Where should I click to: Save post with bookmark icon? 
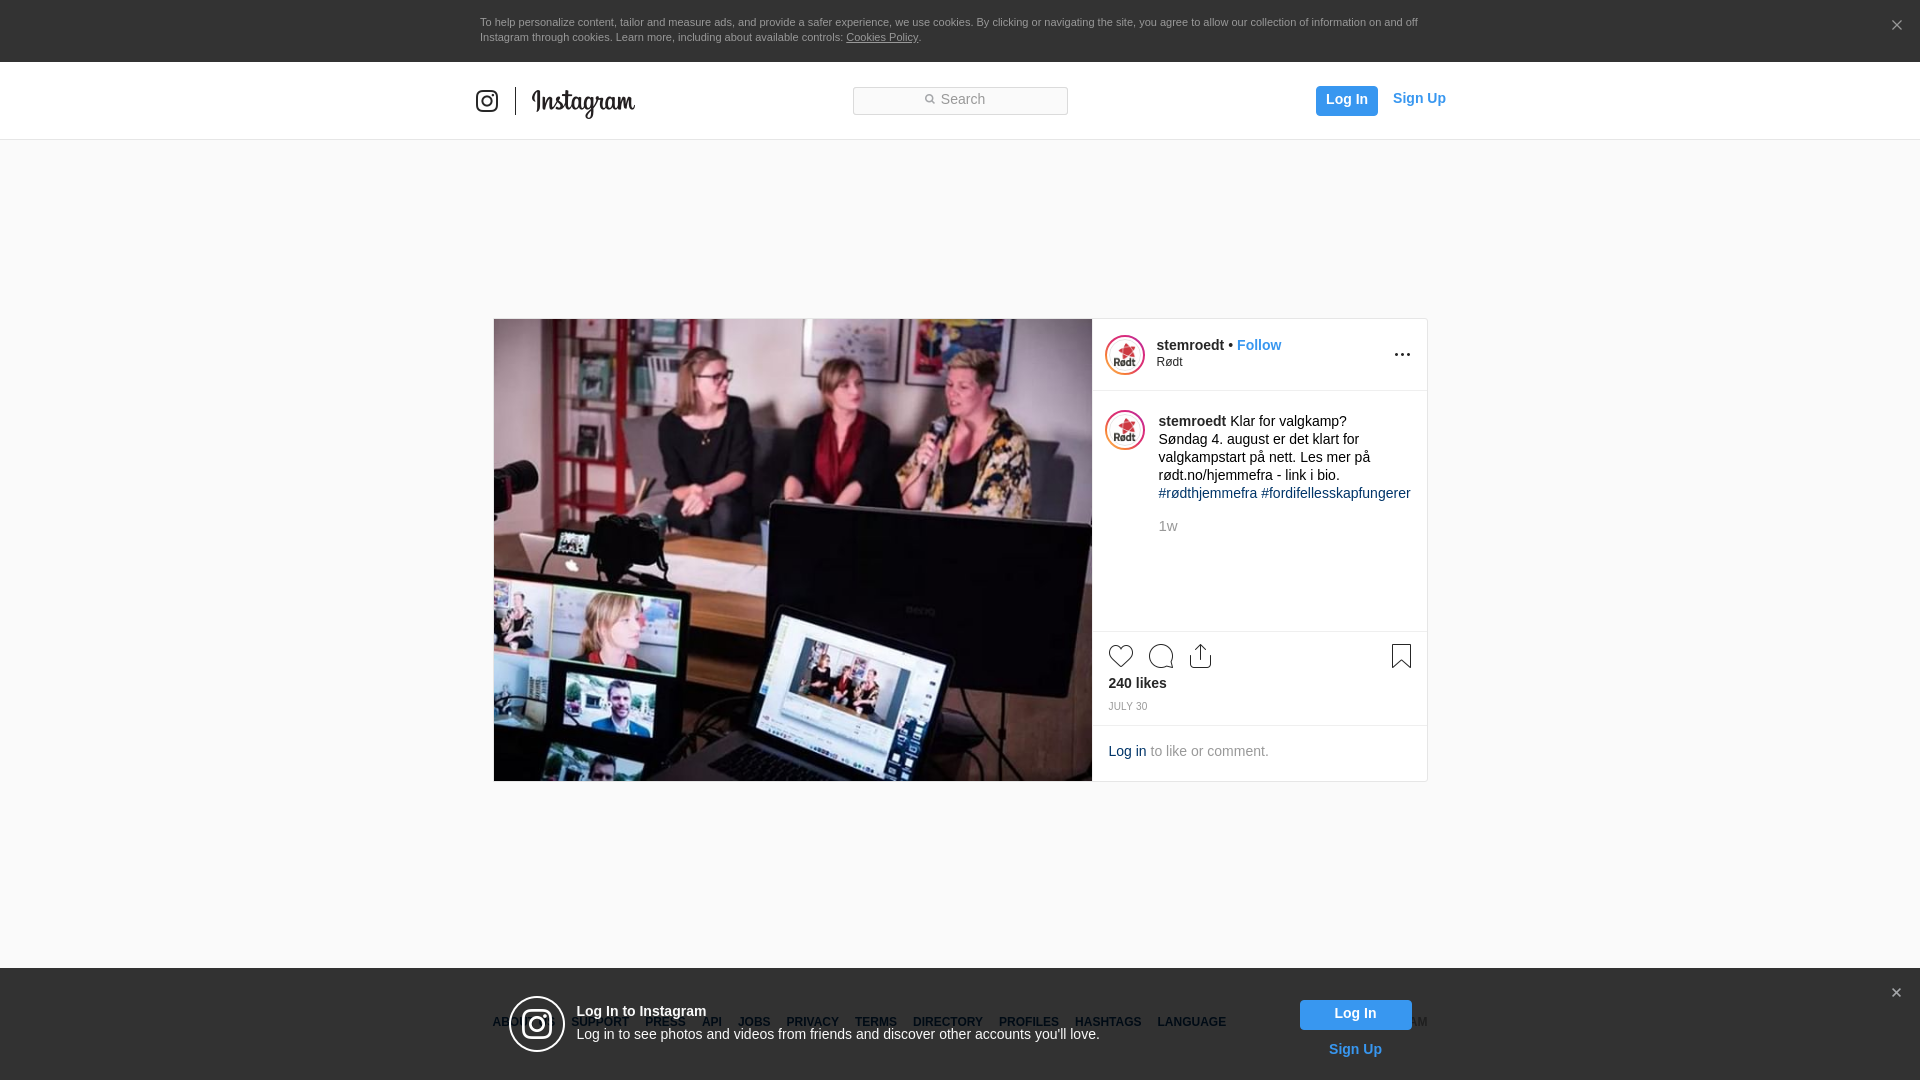tap(1401, 656)
